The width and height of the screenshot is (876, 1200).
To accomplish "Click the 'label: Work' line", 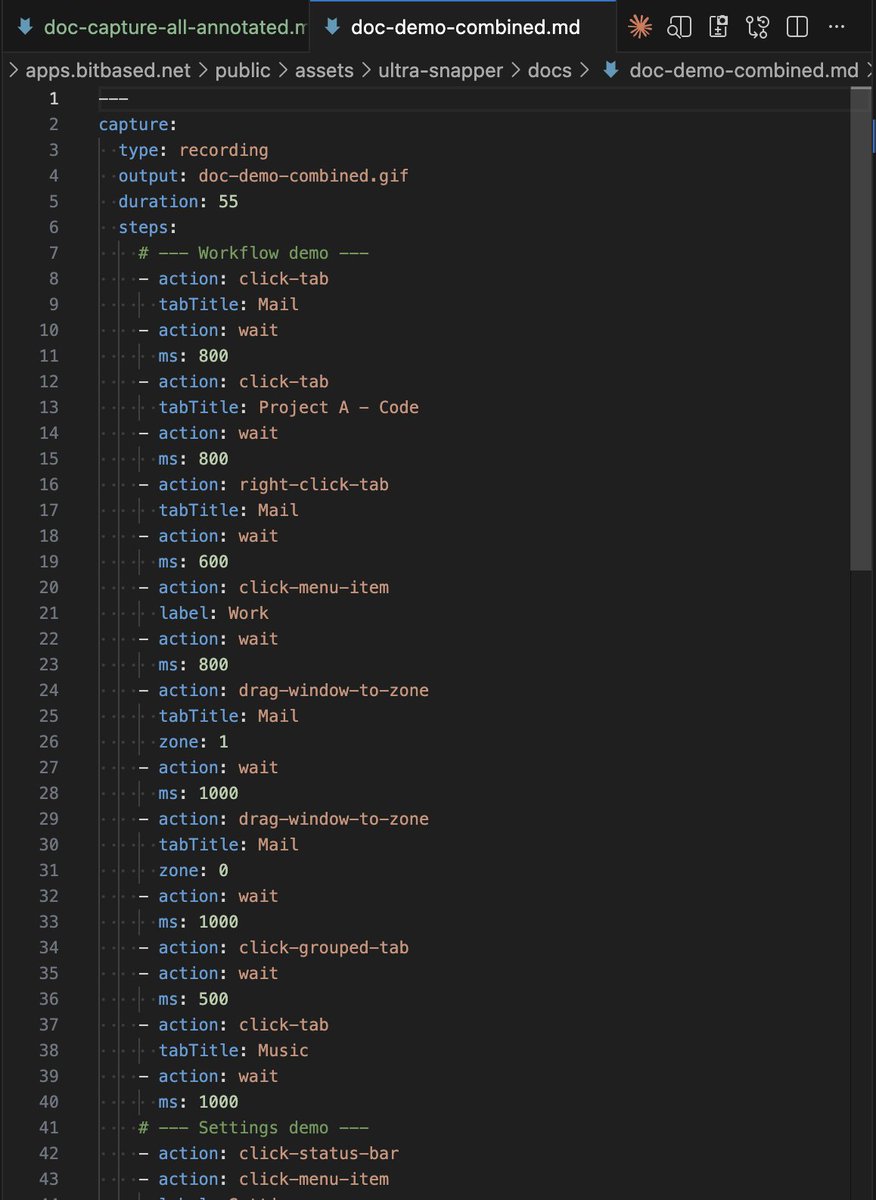I will (213, 613).
